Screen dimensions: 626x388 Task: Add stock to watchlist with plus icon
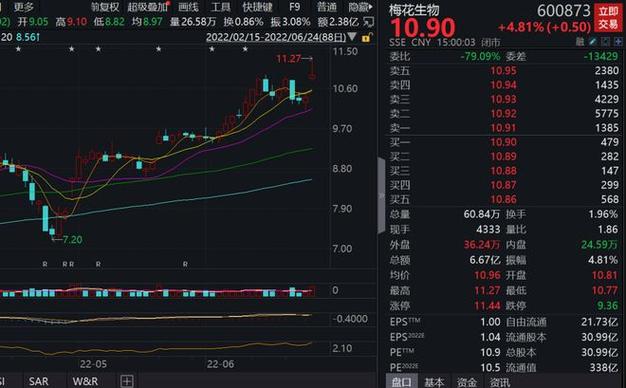click(618, 42)
